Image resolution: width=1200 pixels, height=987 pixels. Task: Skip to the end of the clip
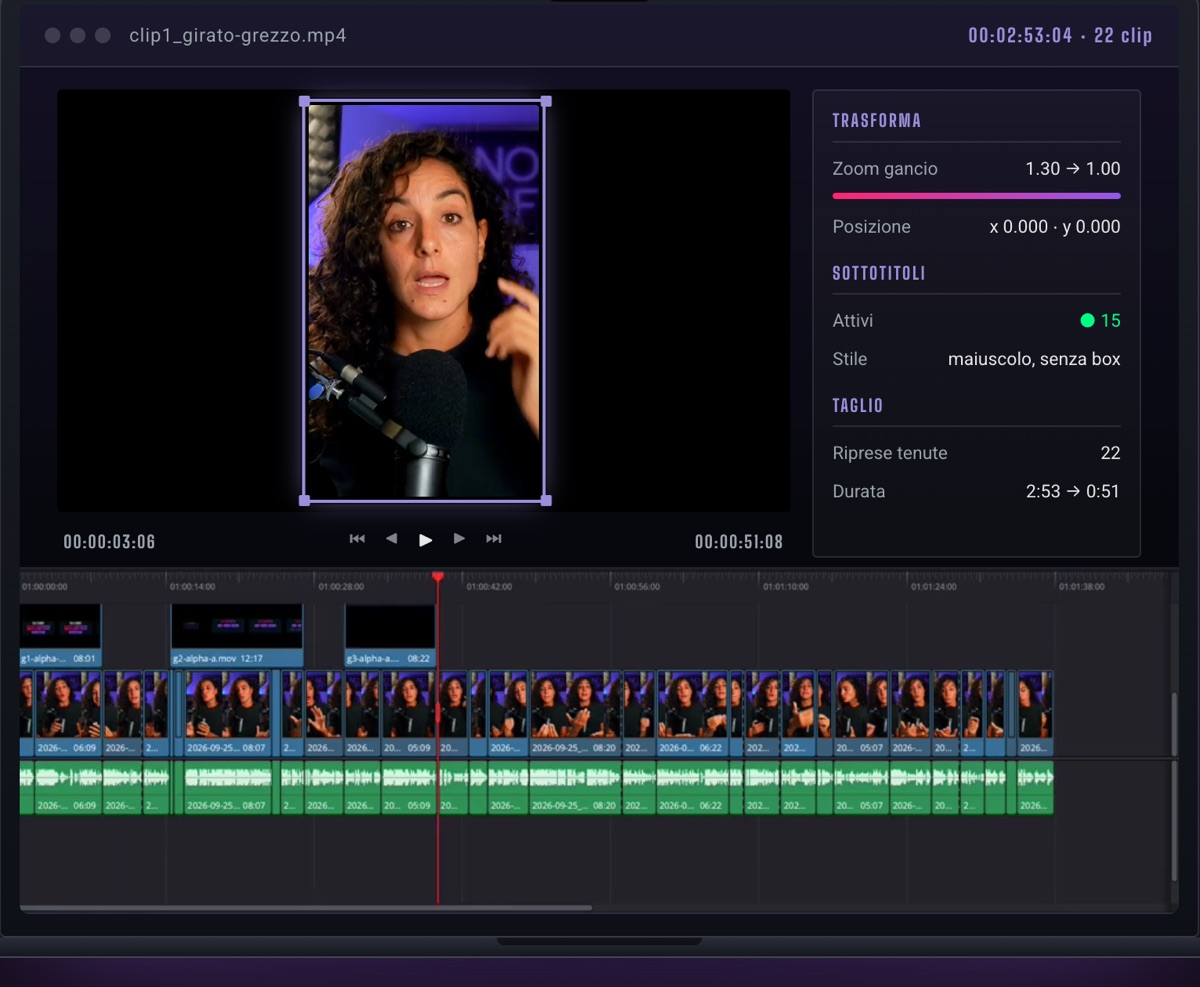point(494,539)
